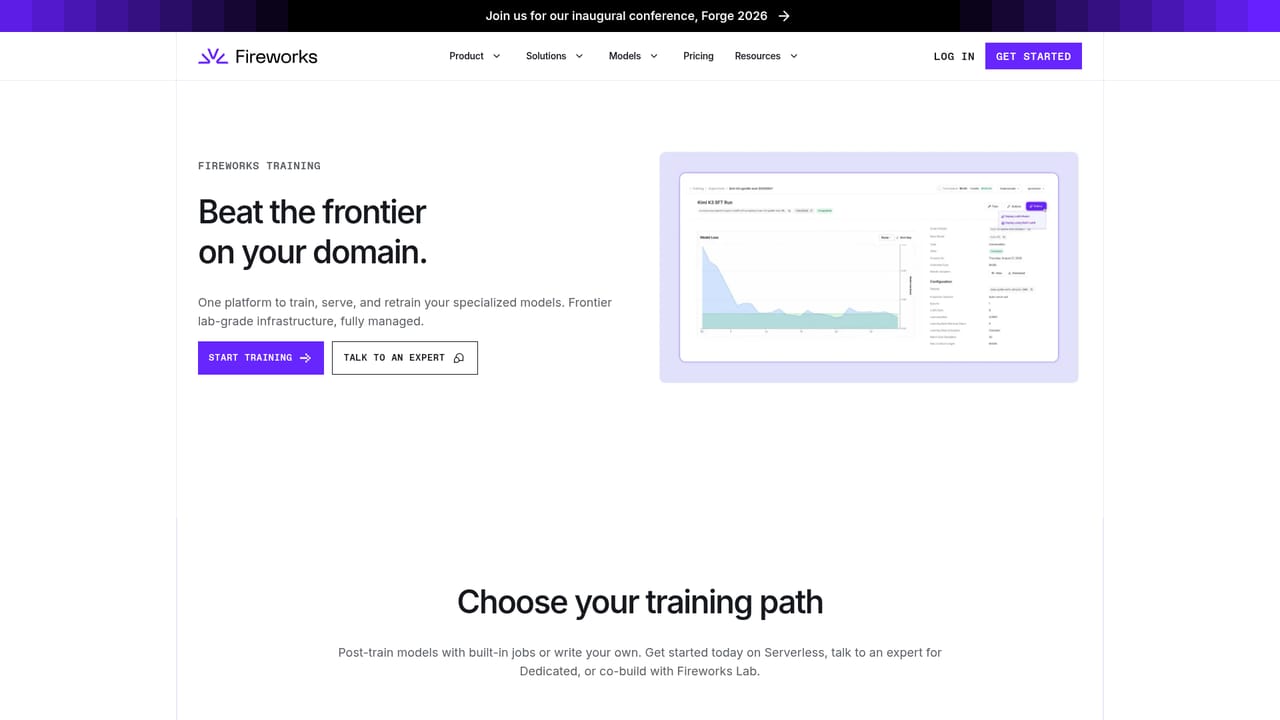Click the TALK TO AN EXPERT button
This screenshot has width=1280, height=720.
[405, 358]
